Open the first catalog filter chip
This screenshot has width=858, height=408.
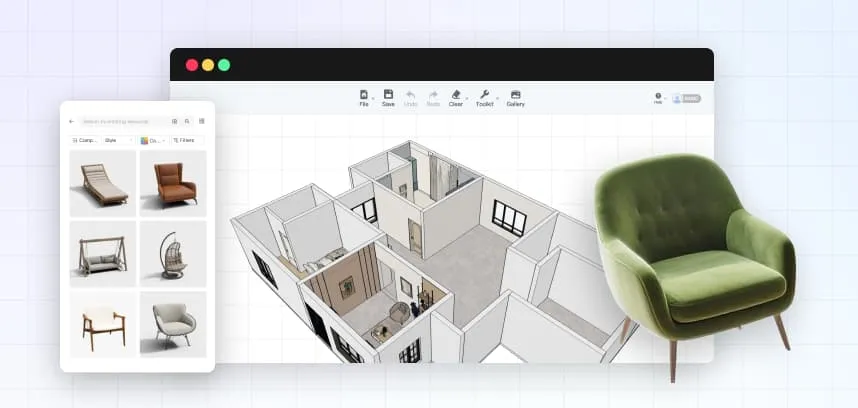[85, 141]
